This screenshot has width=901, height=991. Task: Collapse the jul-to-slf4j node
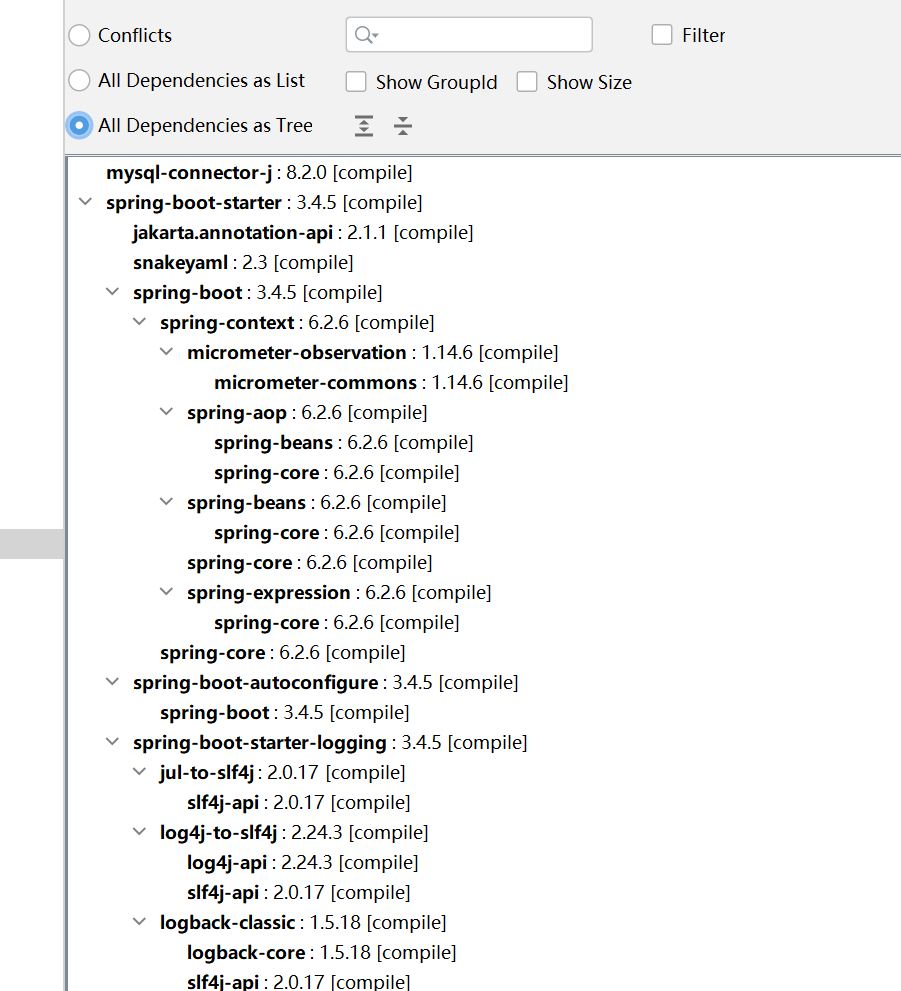click(140, 772)
